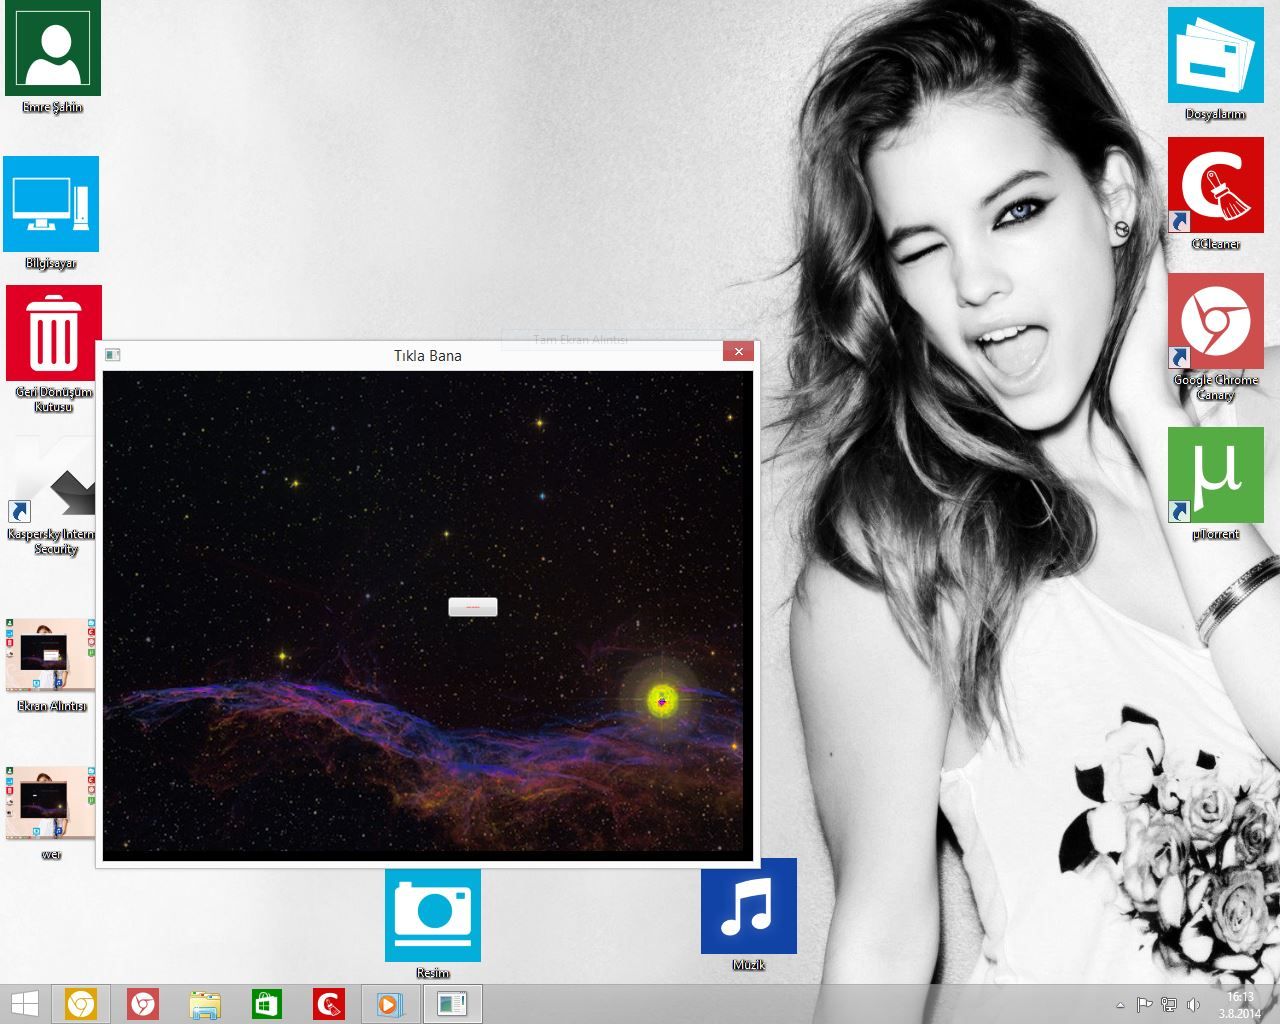
Task: Open the volume speaker tray icon
Action: (x=1193, y=1004)
